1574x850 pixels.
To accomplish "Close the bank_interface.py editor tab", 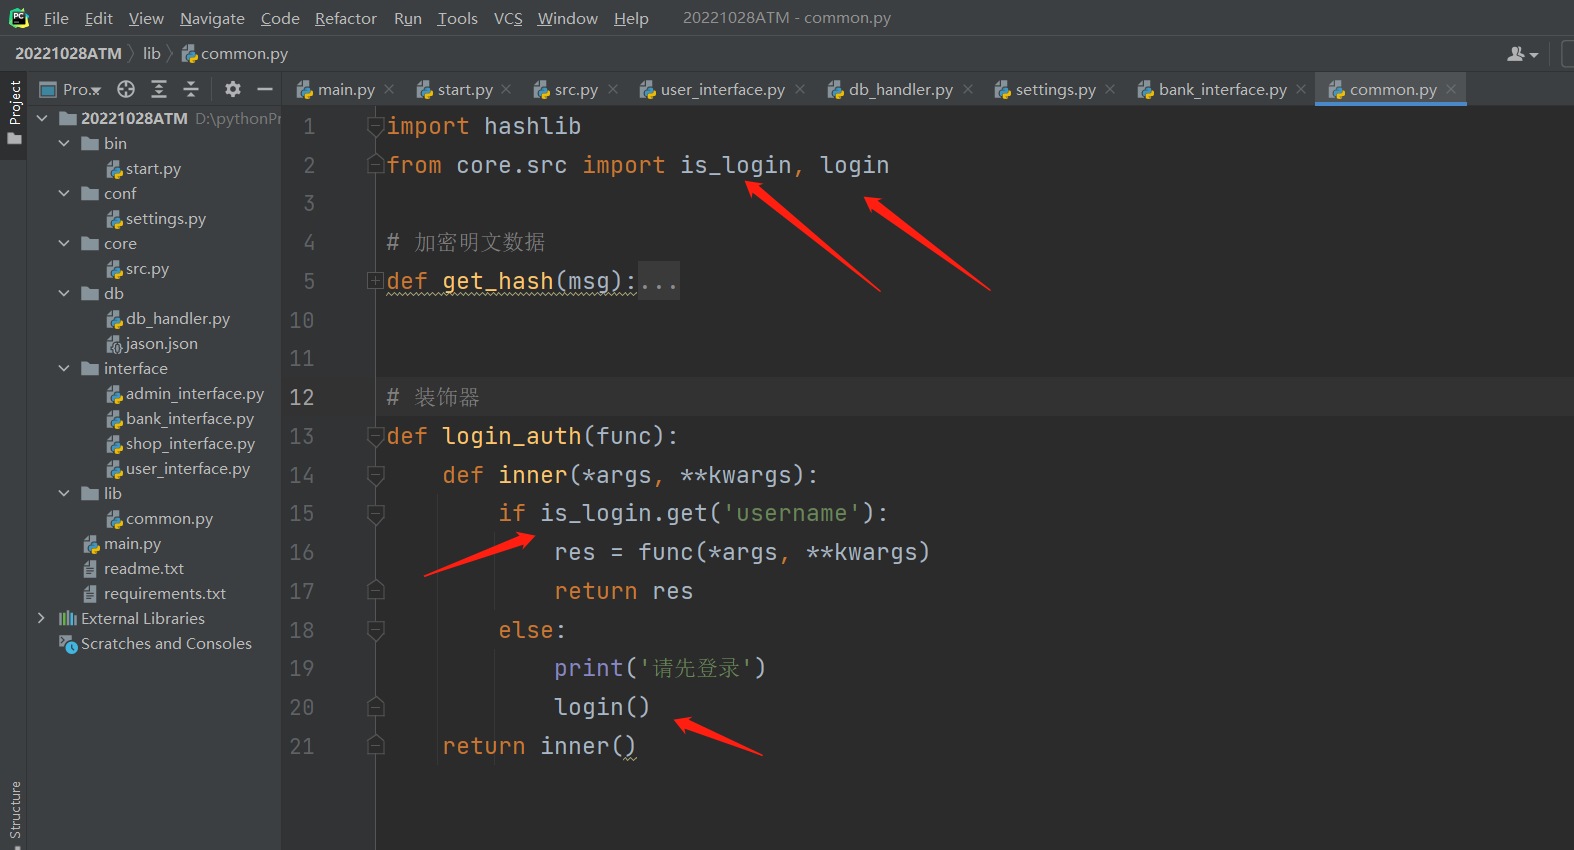I will [1301, 89].
